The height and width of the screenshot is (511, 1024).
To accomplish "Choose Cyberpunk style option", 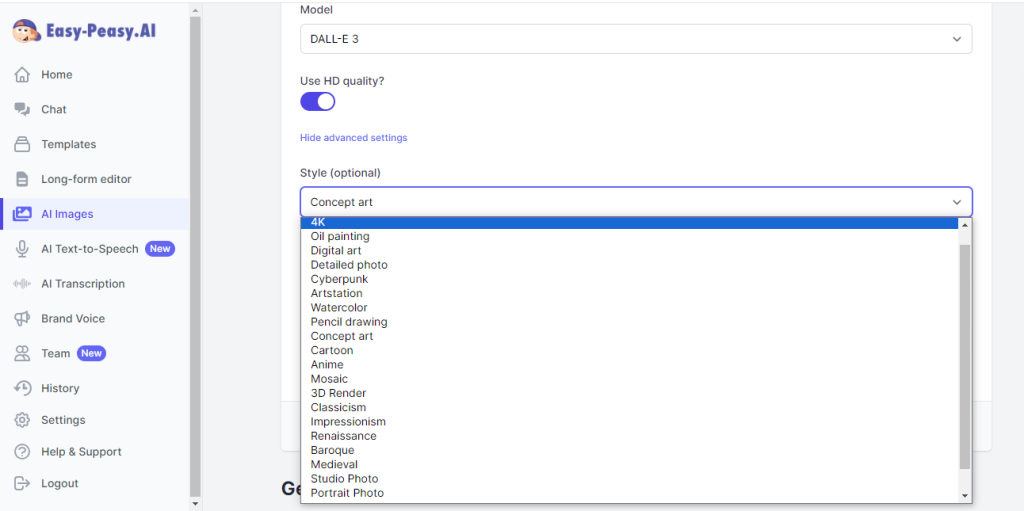I will [x=339, y=279].
